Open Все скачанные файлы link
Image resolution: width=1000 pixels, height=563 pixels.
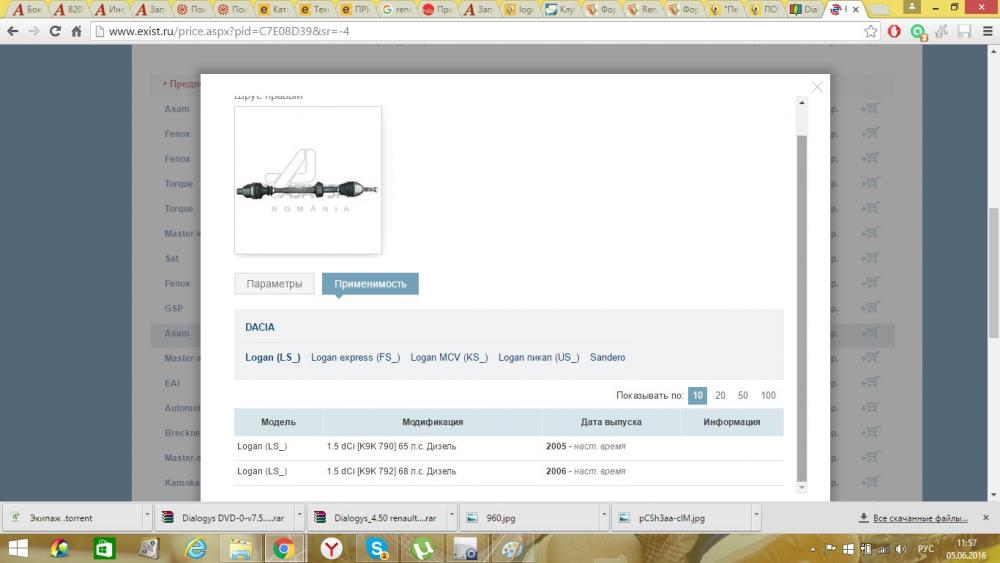[x=920, y=518]
